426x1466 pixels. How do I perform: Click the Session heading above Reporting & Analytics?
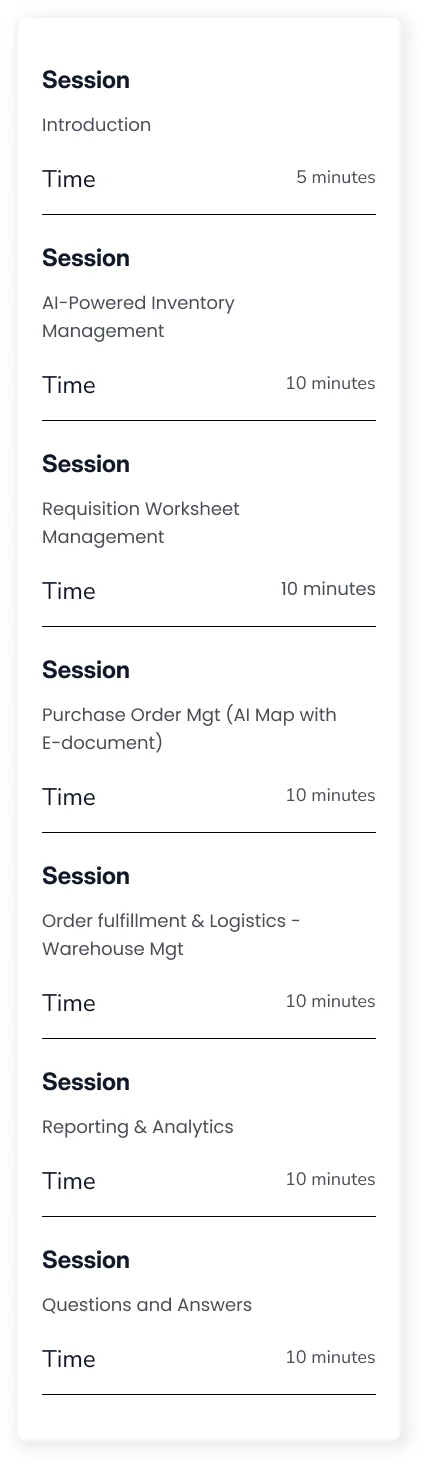point(86,1082)
